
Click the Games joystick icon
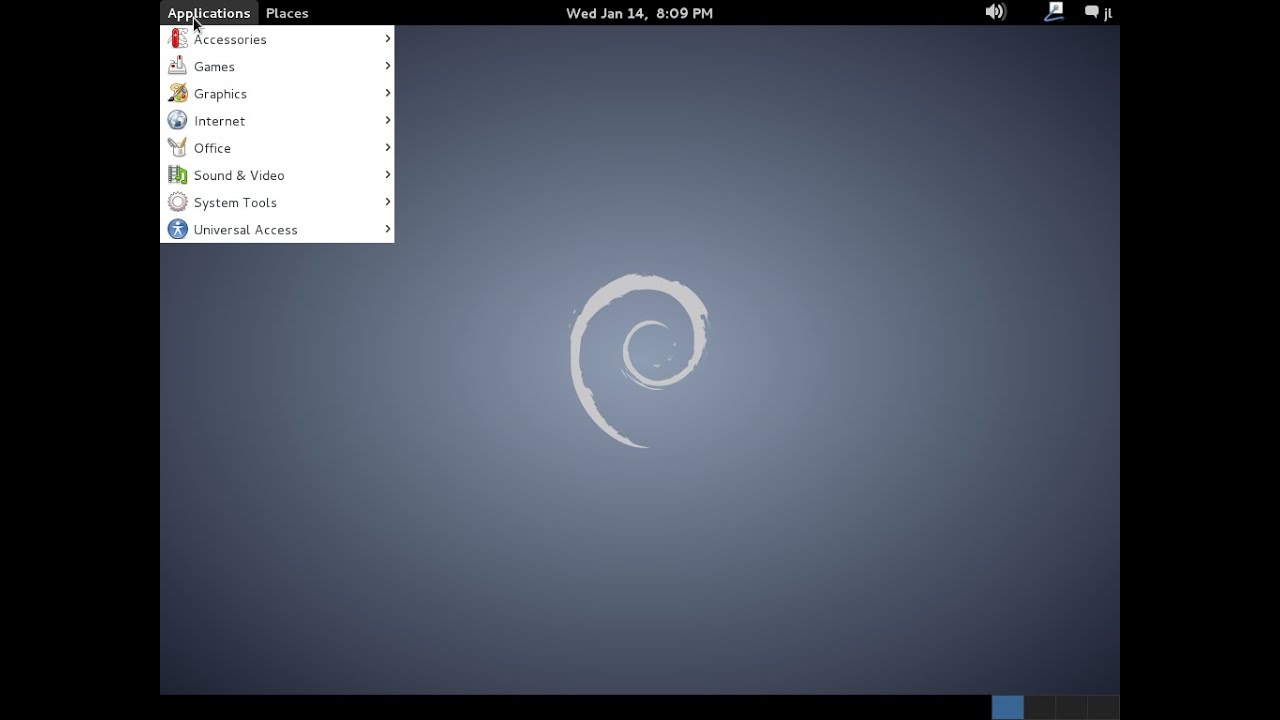point(178,66)
